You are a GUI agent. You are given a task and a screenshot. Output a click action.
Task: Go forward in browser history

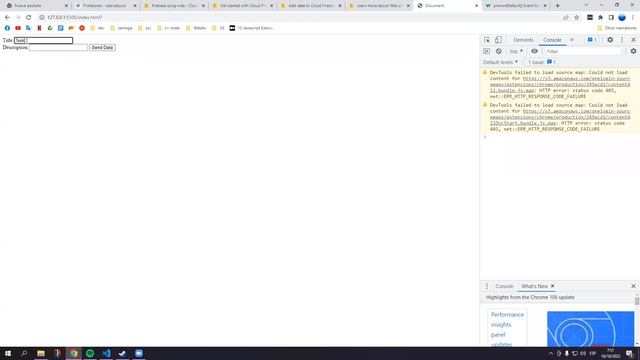click(18, 18)
